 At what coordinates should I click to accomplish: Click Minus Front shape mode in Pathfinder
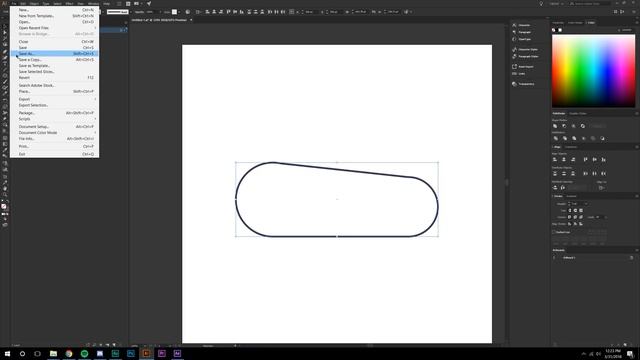(x=564, y=126)
